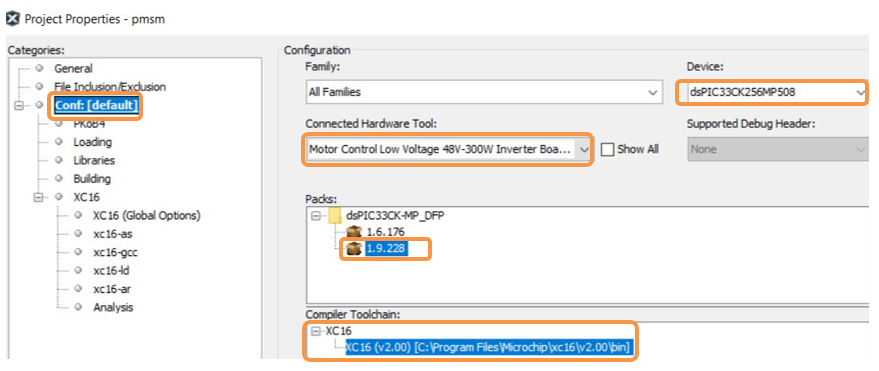Open File Inclusion/Exclusion category
This screenshot has height=371, width=879.
[x=110, y=87]
